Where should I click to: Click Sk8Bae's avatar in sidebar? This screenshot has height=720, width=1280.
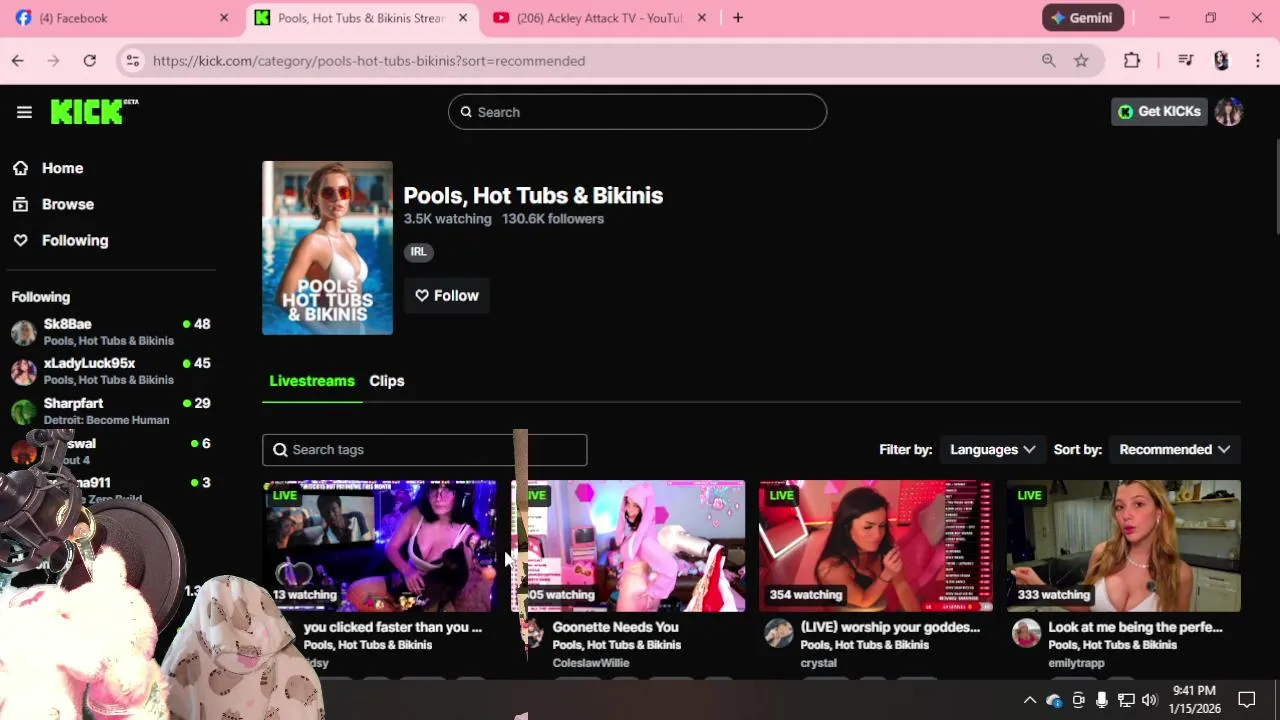pyautogui.click(x=24, y=333)
